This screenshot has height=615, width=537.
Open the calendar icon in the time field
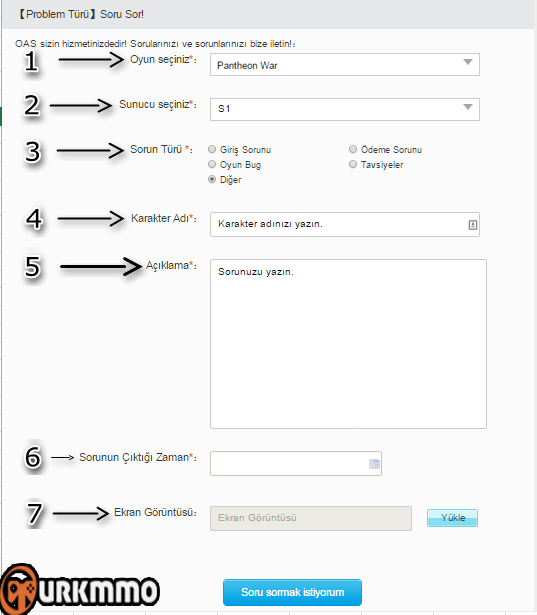tap(374, 464)
